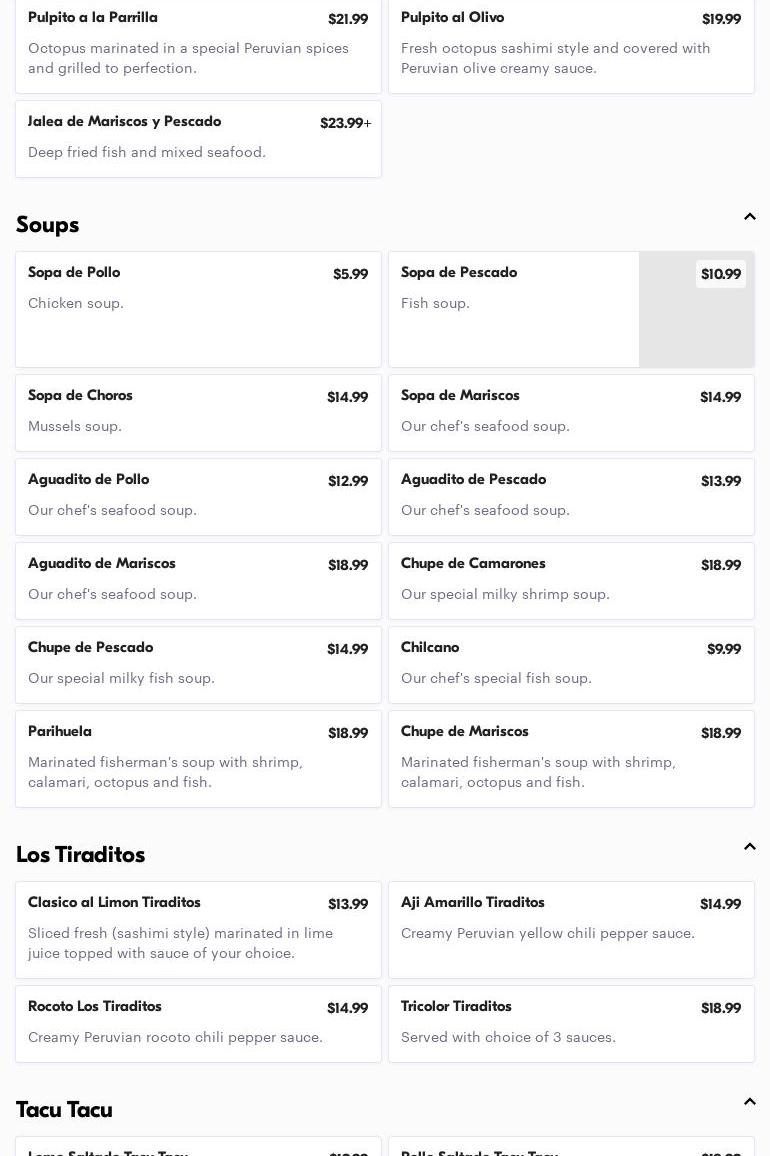Viewport: 770px width, 1156px height.
Task: Select Chupe de Mariscos card
Action: click(x=571, y=758)
